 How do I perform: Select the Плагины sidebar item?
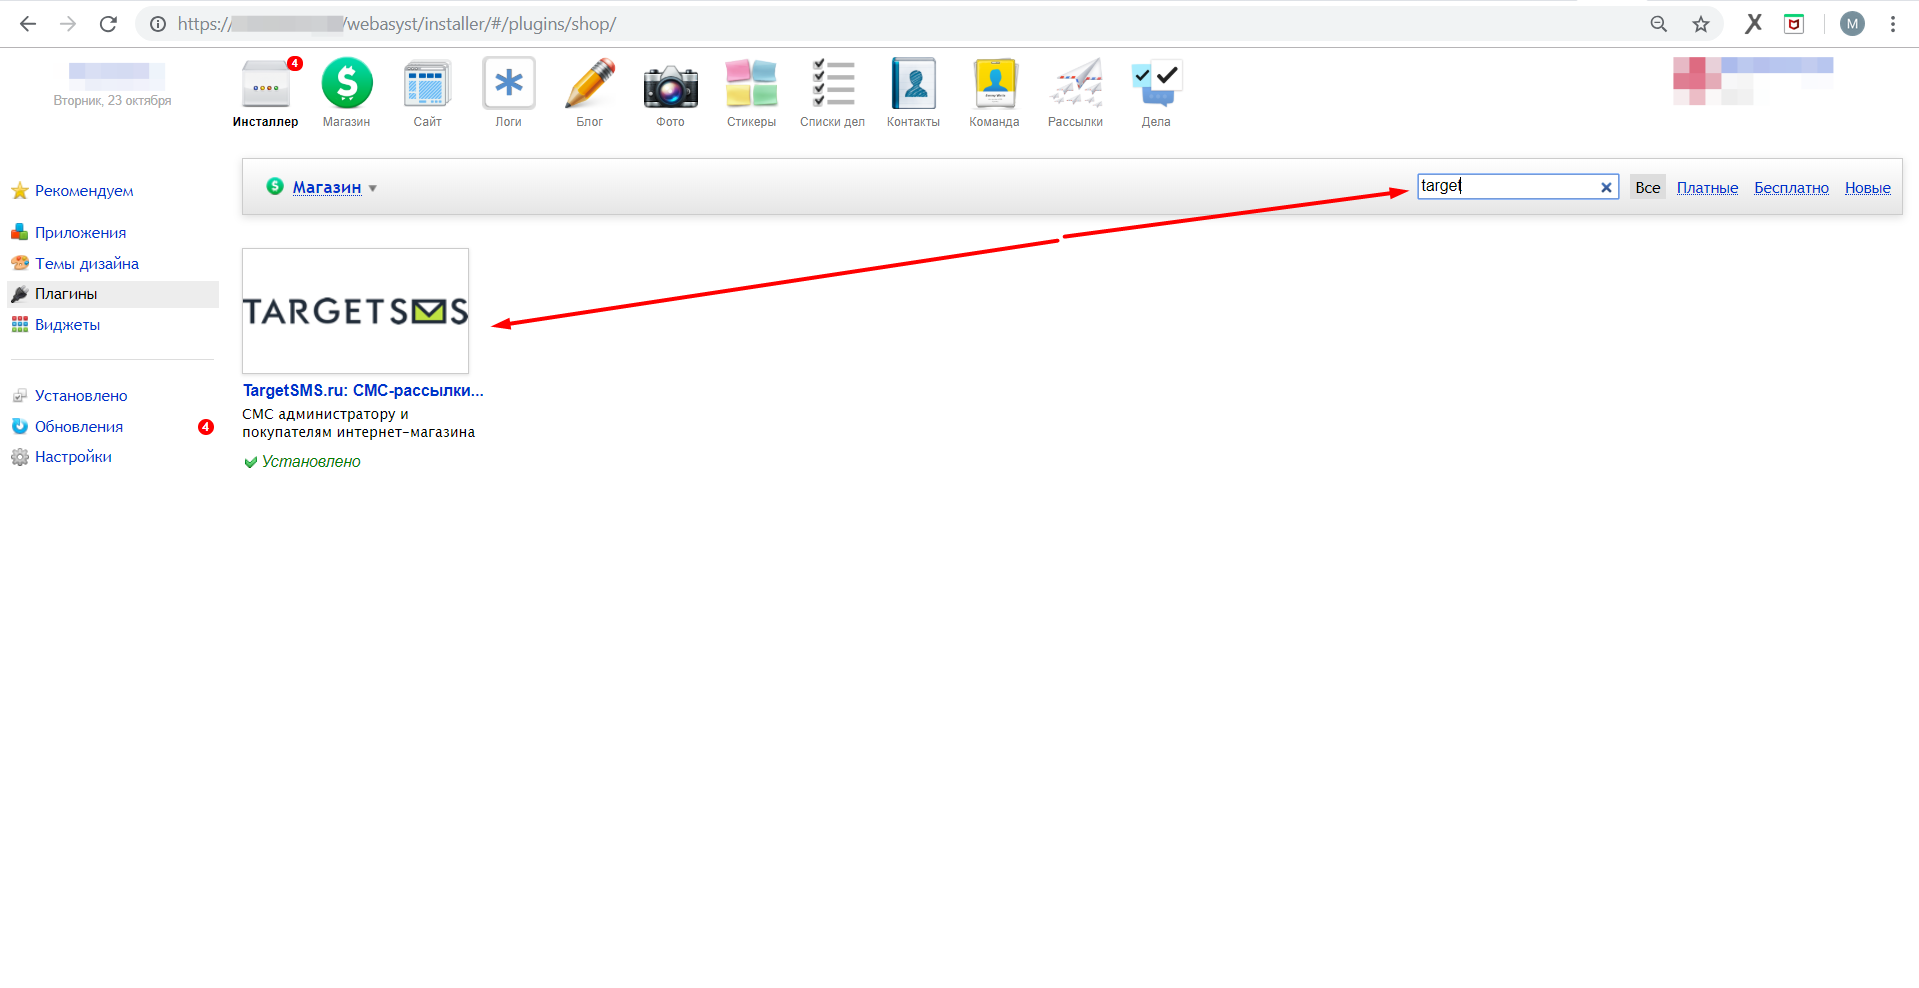[113, 294]
